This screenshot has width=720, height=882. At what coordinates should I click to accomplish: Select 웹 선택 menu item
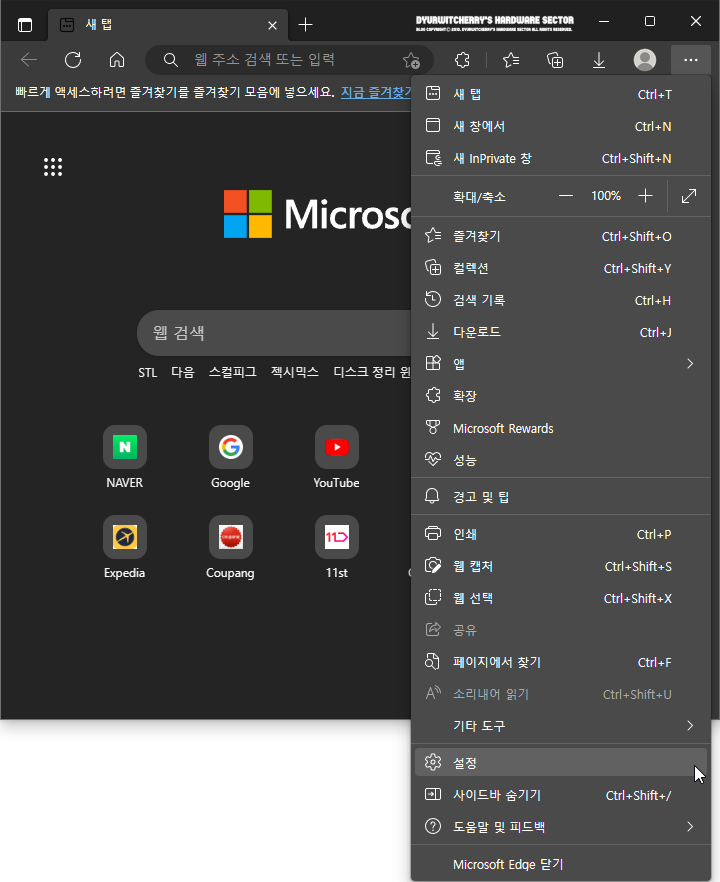(x=561, y=598)
